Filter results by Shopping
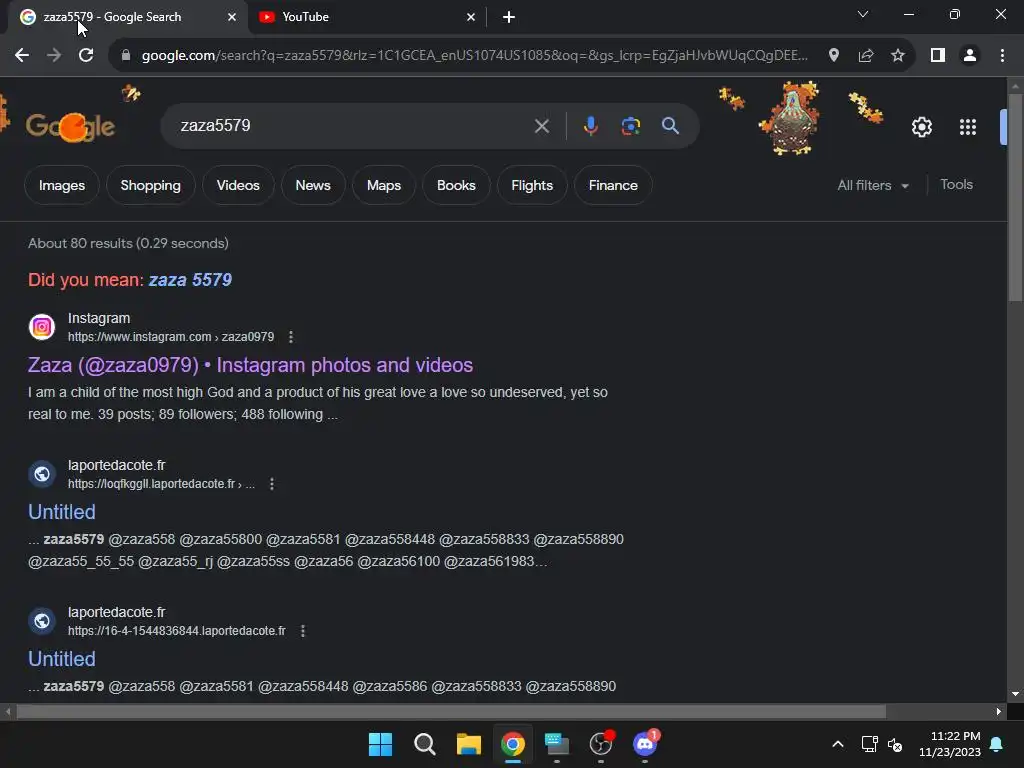1024x768 pixels. click(150, 185)
